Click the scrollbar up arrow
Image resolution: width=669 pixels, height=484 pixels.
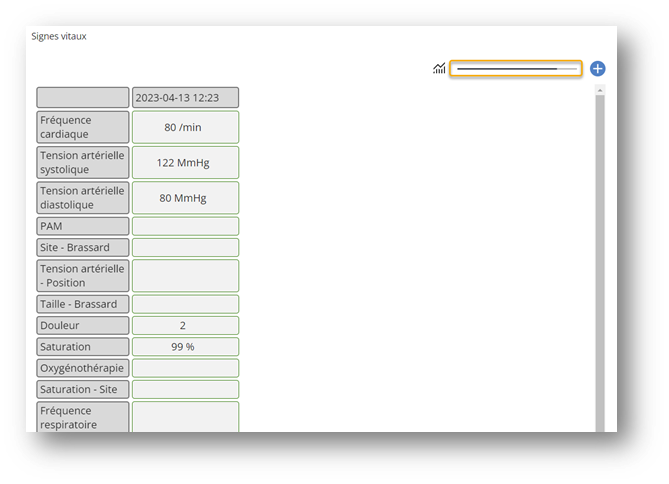click(x=600, y=90)
